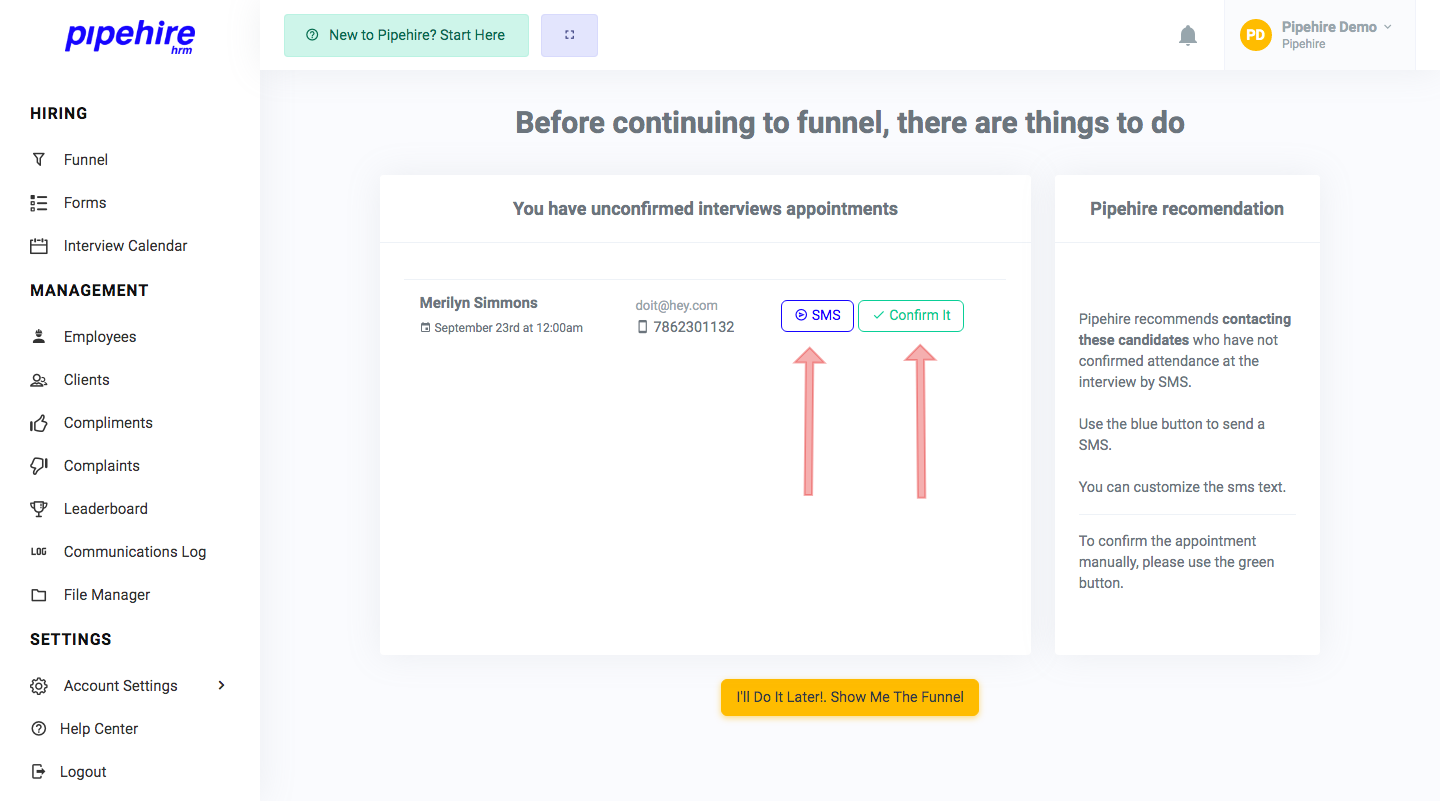The width and height of the screenshot is (1440, 801).
Task: Open the Communications Log page
Action: 135,552
